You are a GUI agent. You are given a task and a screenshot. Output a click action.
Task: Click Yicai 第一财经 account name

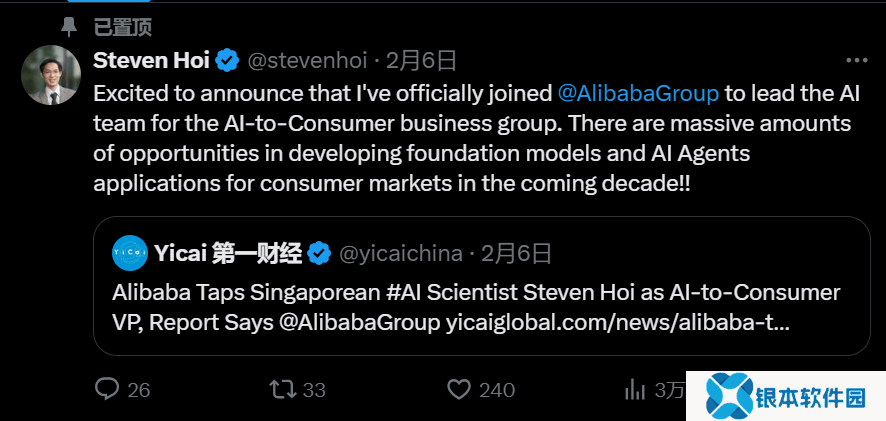coord(228,254)
